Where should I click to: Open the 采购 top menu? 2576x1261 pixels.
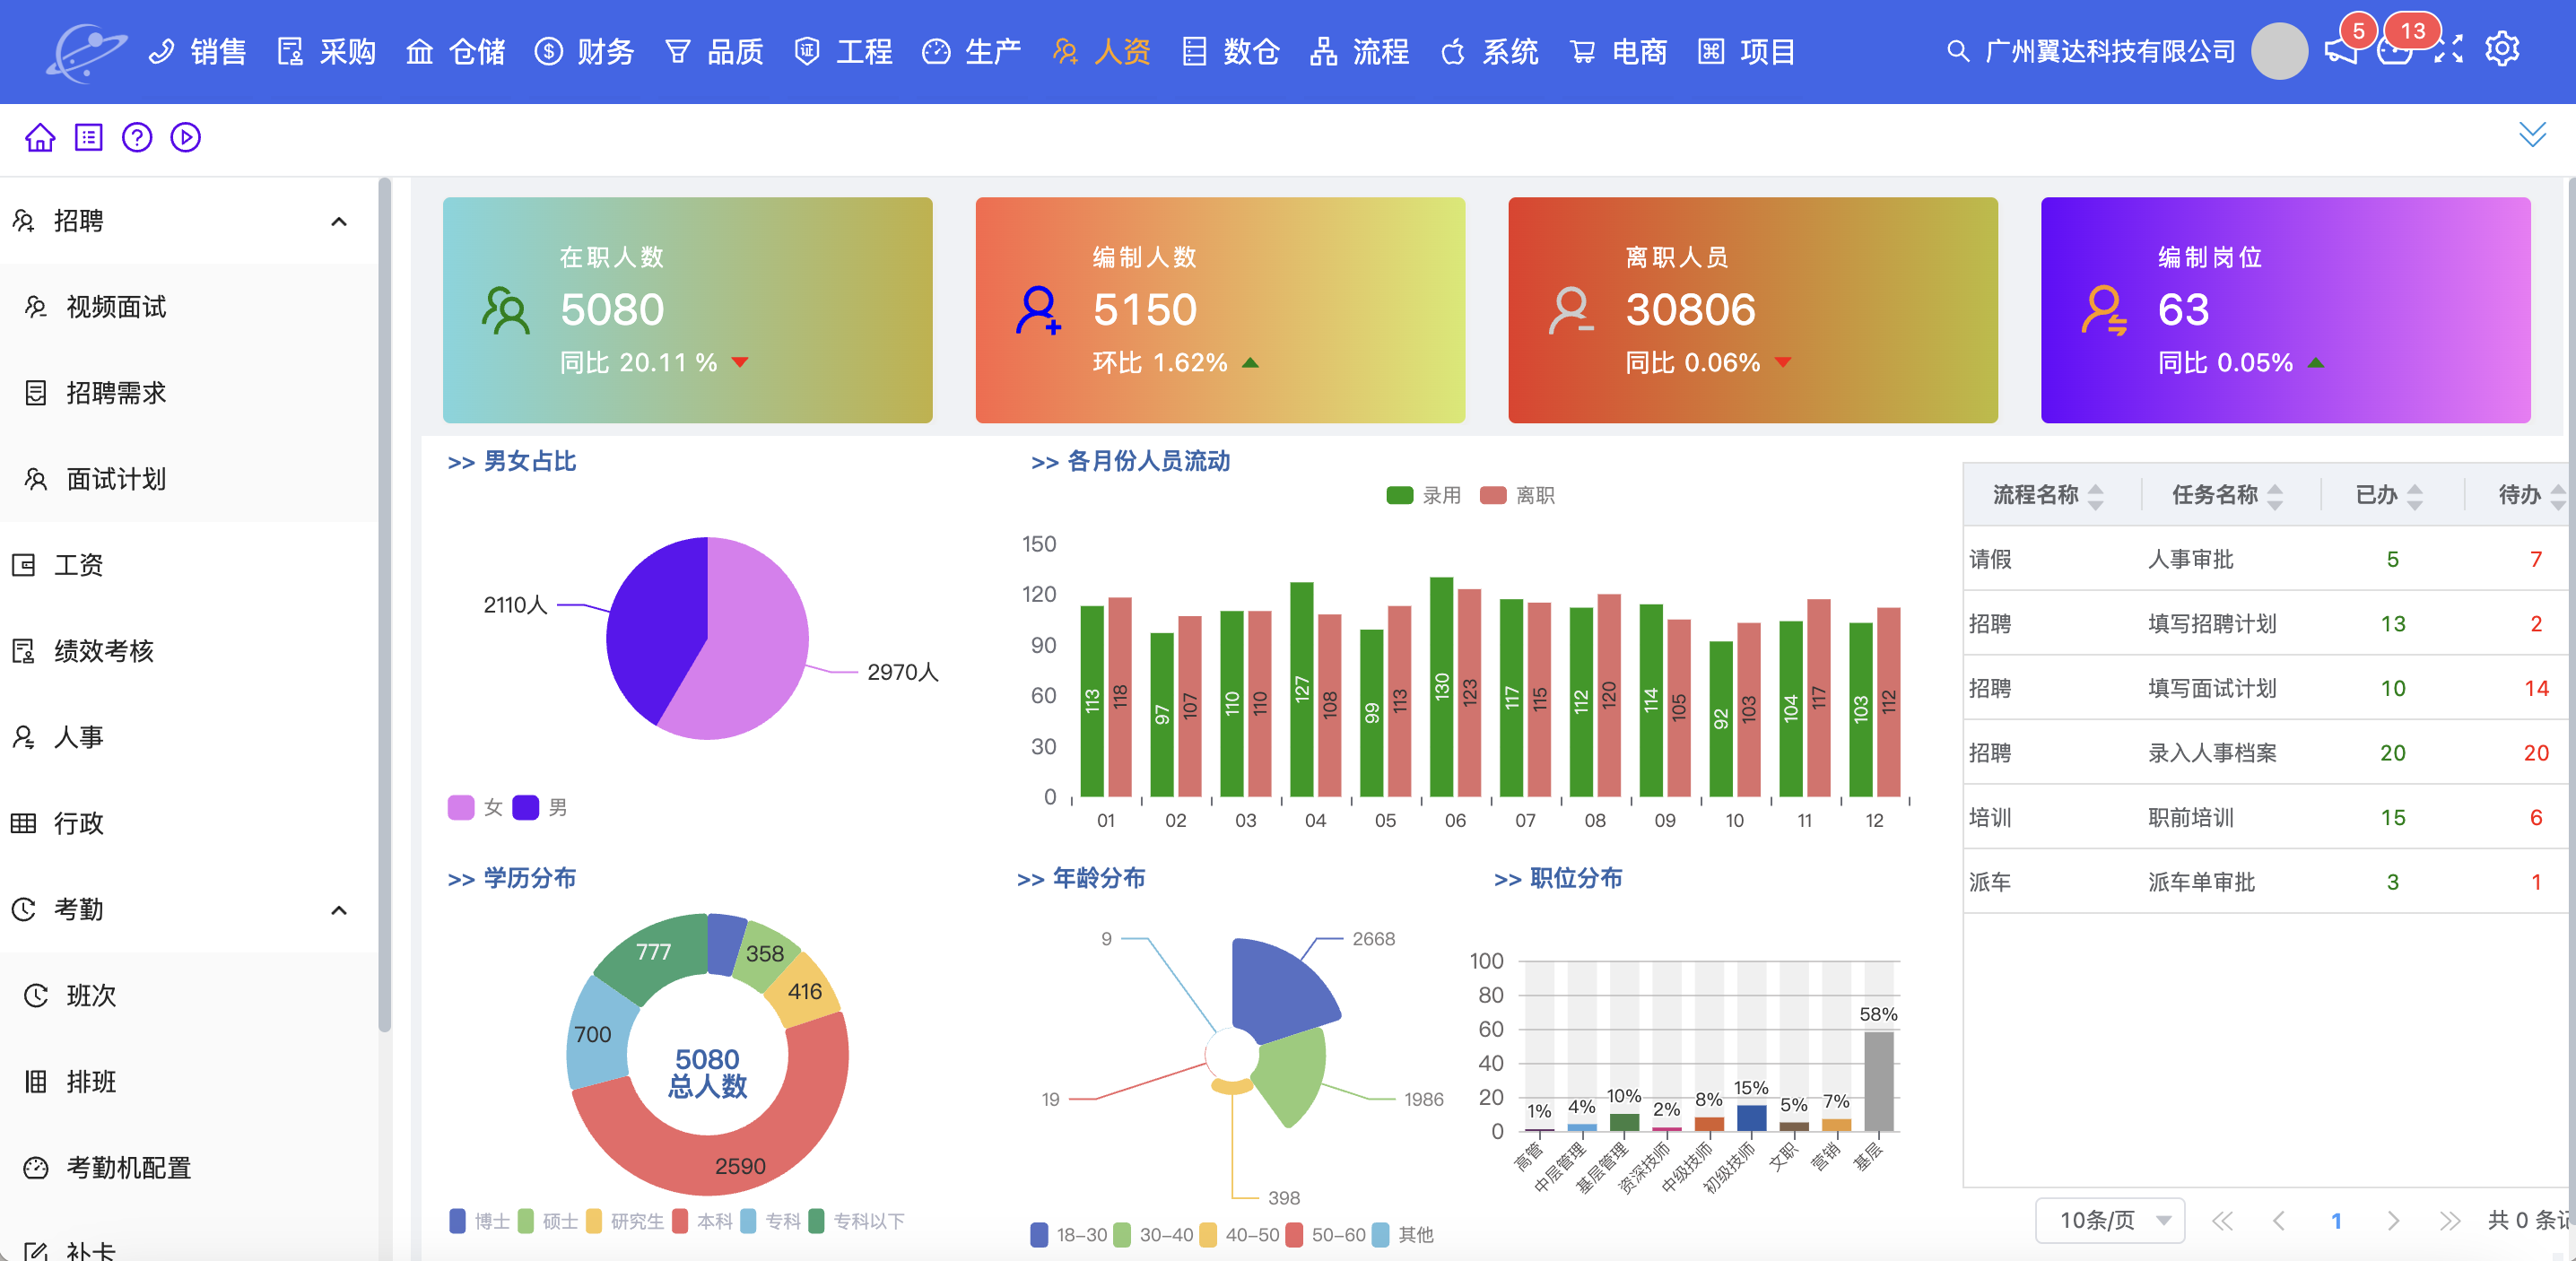(x=326, y=51)
